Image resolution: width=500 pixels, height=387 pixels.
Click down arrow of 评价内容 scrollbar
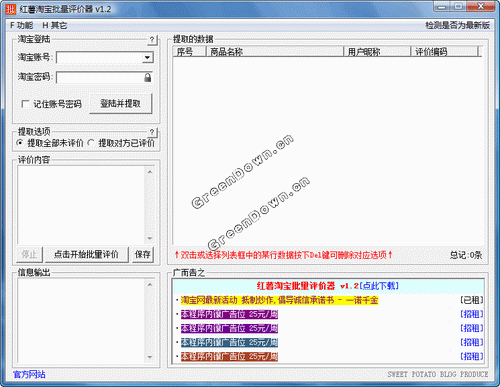click(x=150, y=238)
